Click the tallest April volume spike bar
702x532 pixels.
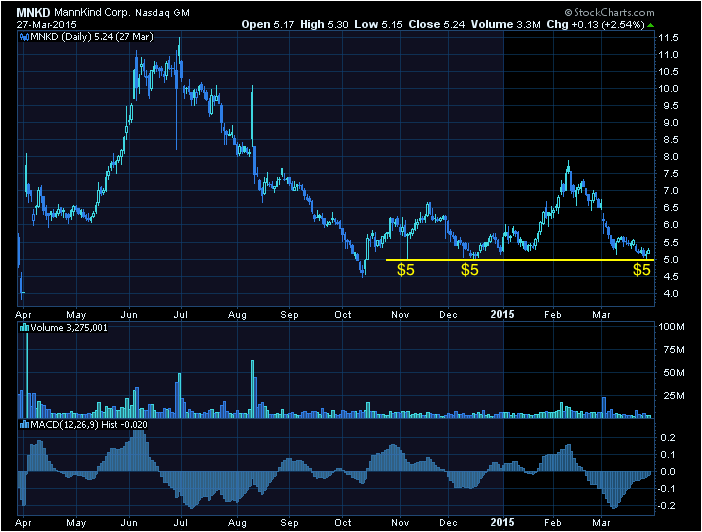(x=27, y=375)
